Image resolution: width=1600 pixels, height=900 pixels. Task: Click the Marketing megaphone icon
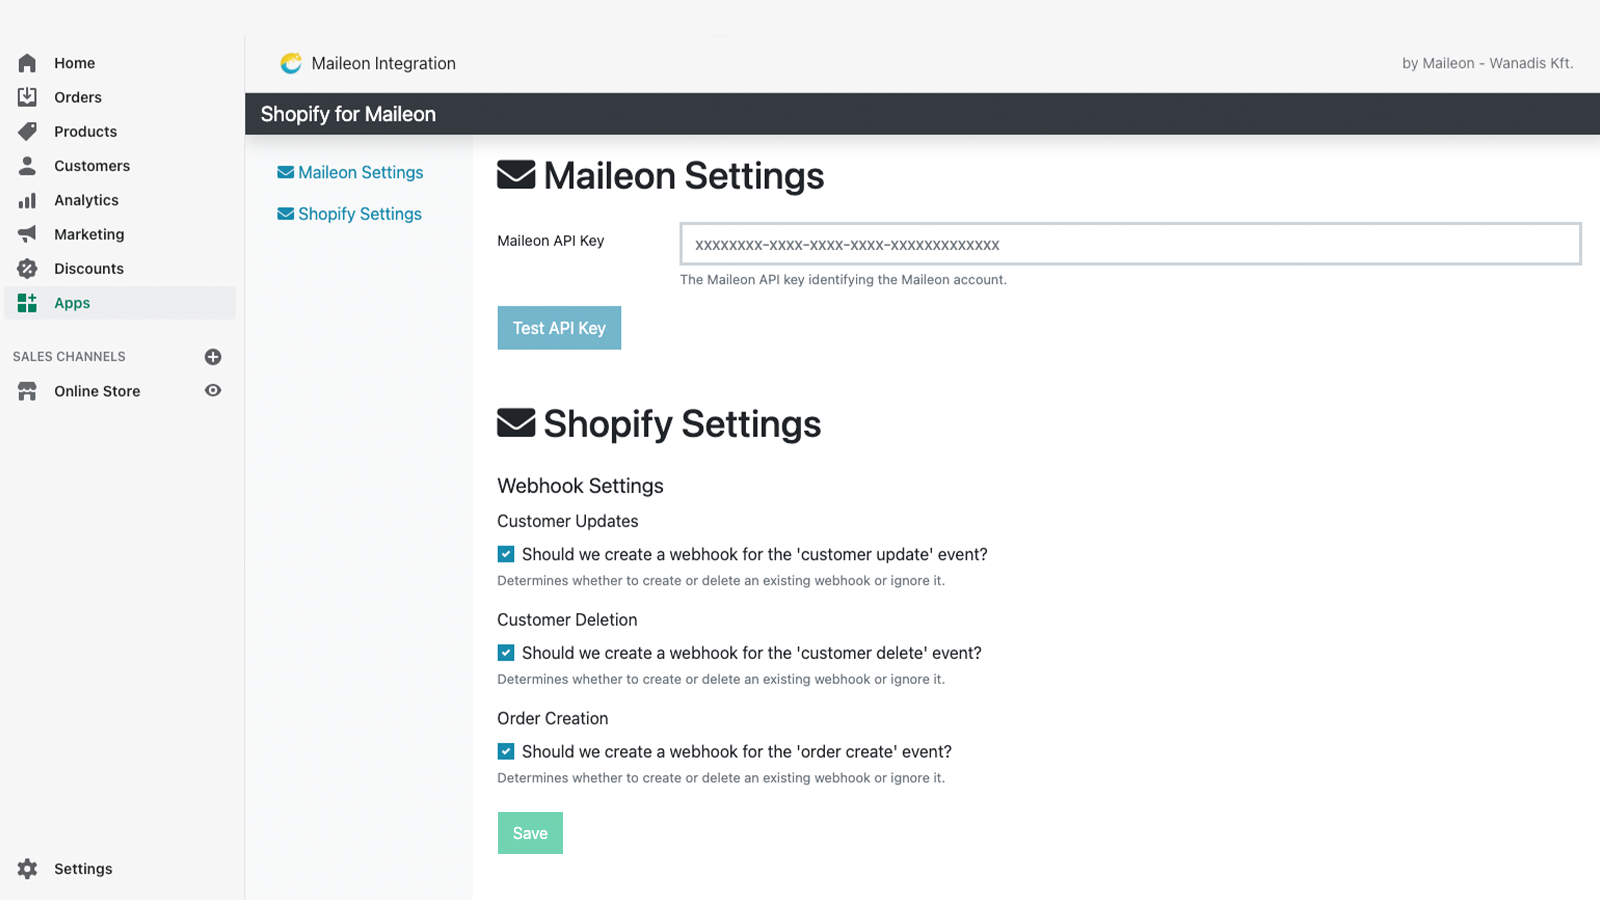tap(27, 234)
